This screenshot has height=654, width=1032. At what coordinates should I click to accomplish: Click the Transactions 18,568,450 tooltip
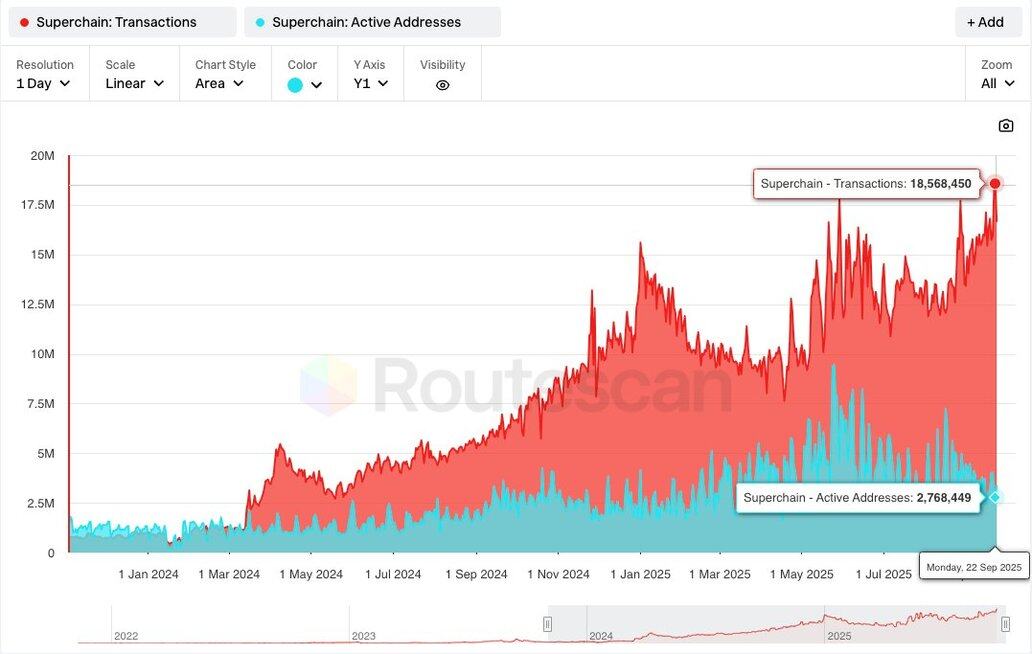(866, 184)
